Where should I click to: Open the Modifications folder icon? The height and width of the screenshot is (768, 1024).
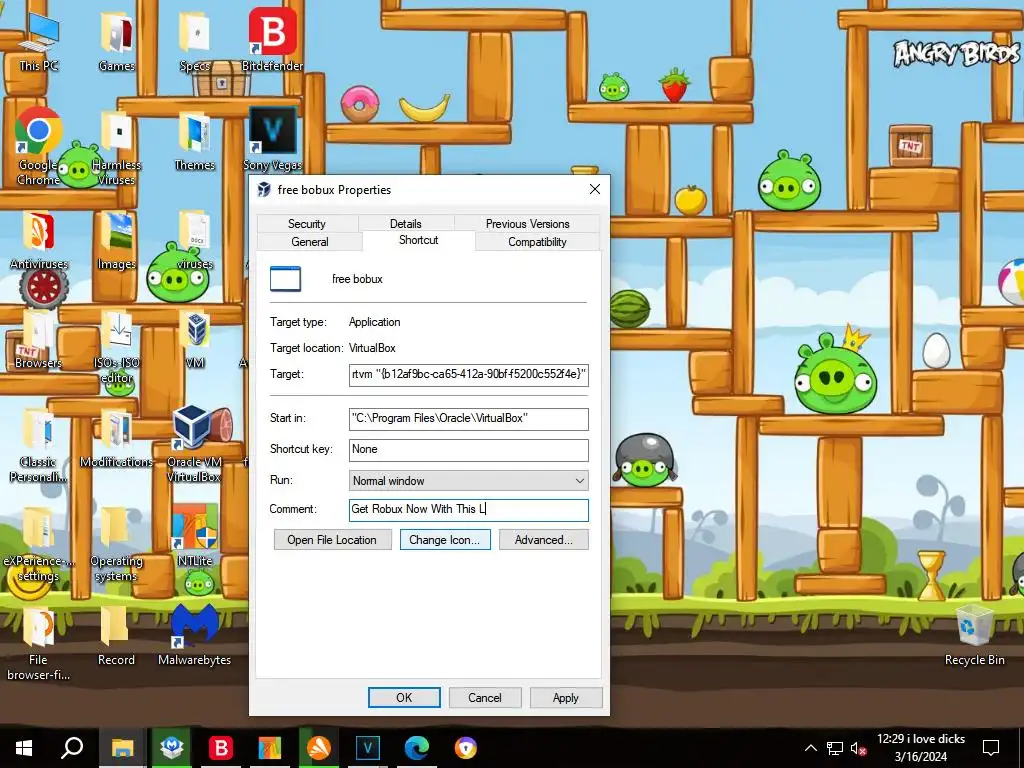116,438
